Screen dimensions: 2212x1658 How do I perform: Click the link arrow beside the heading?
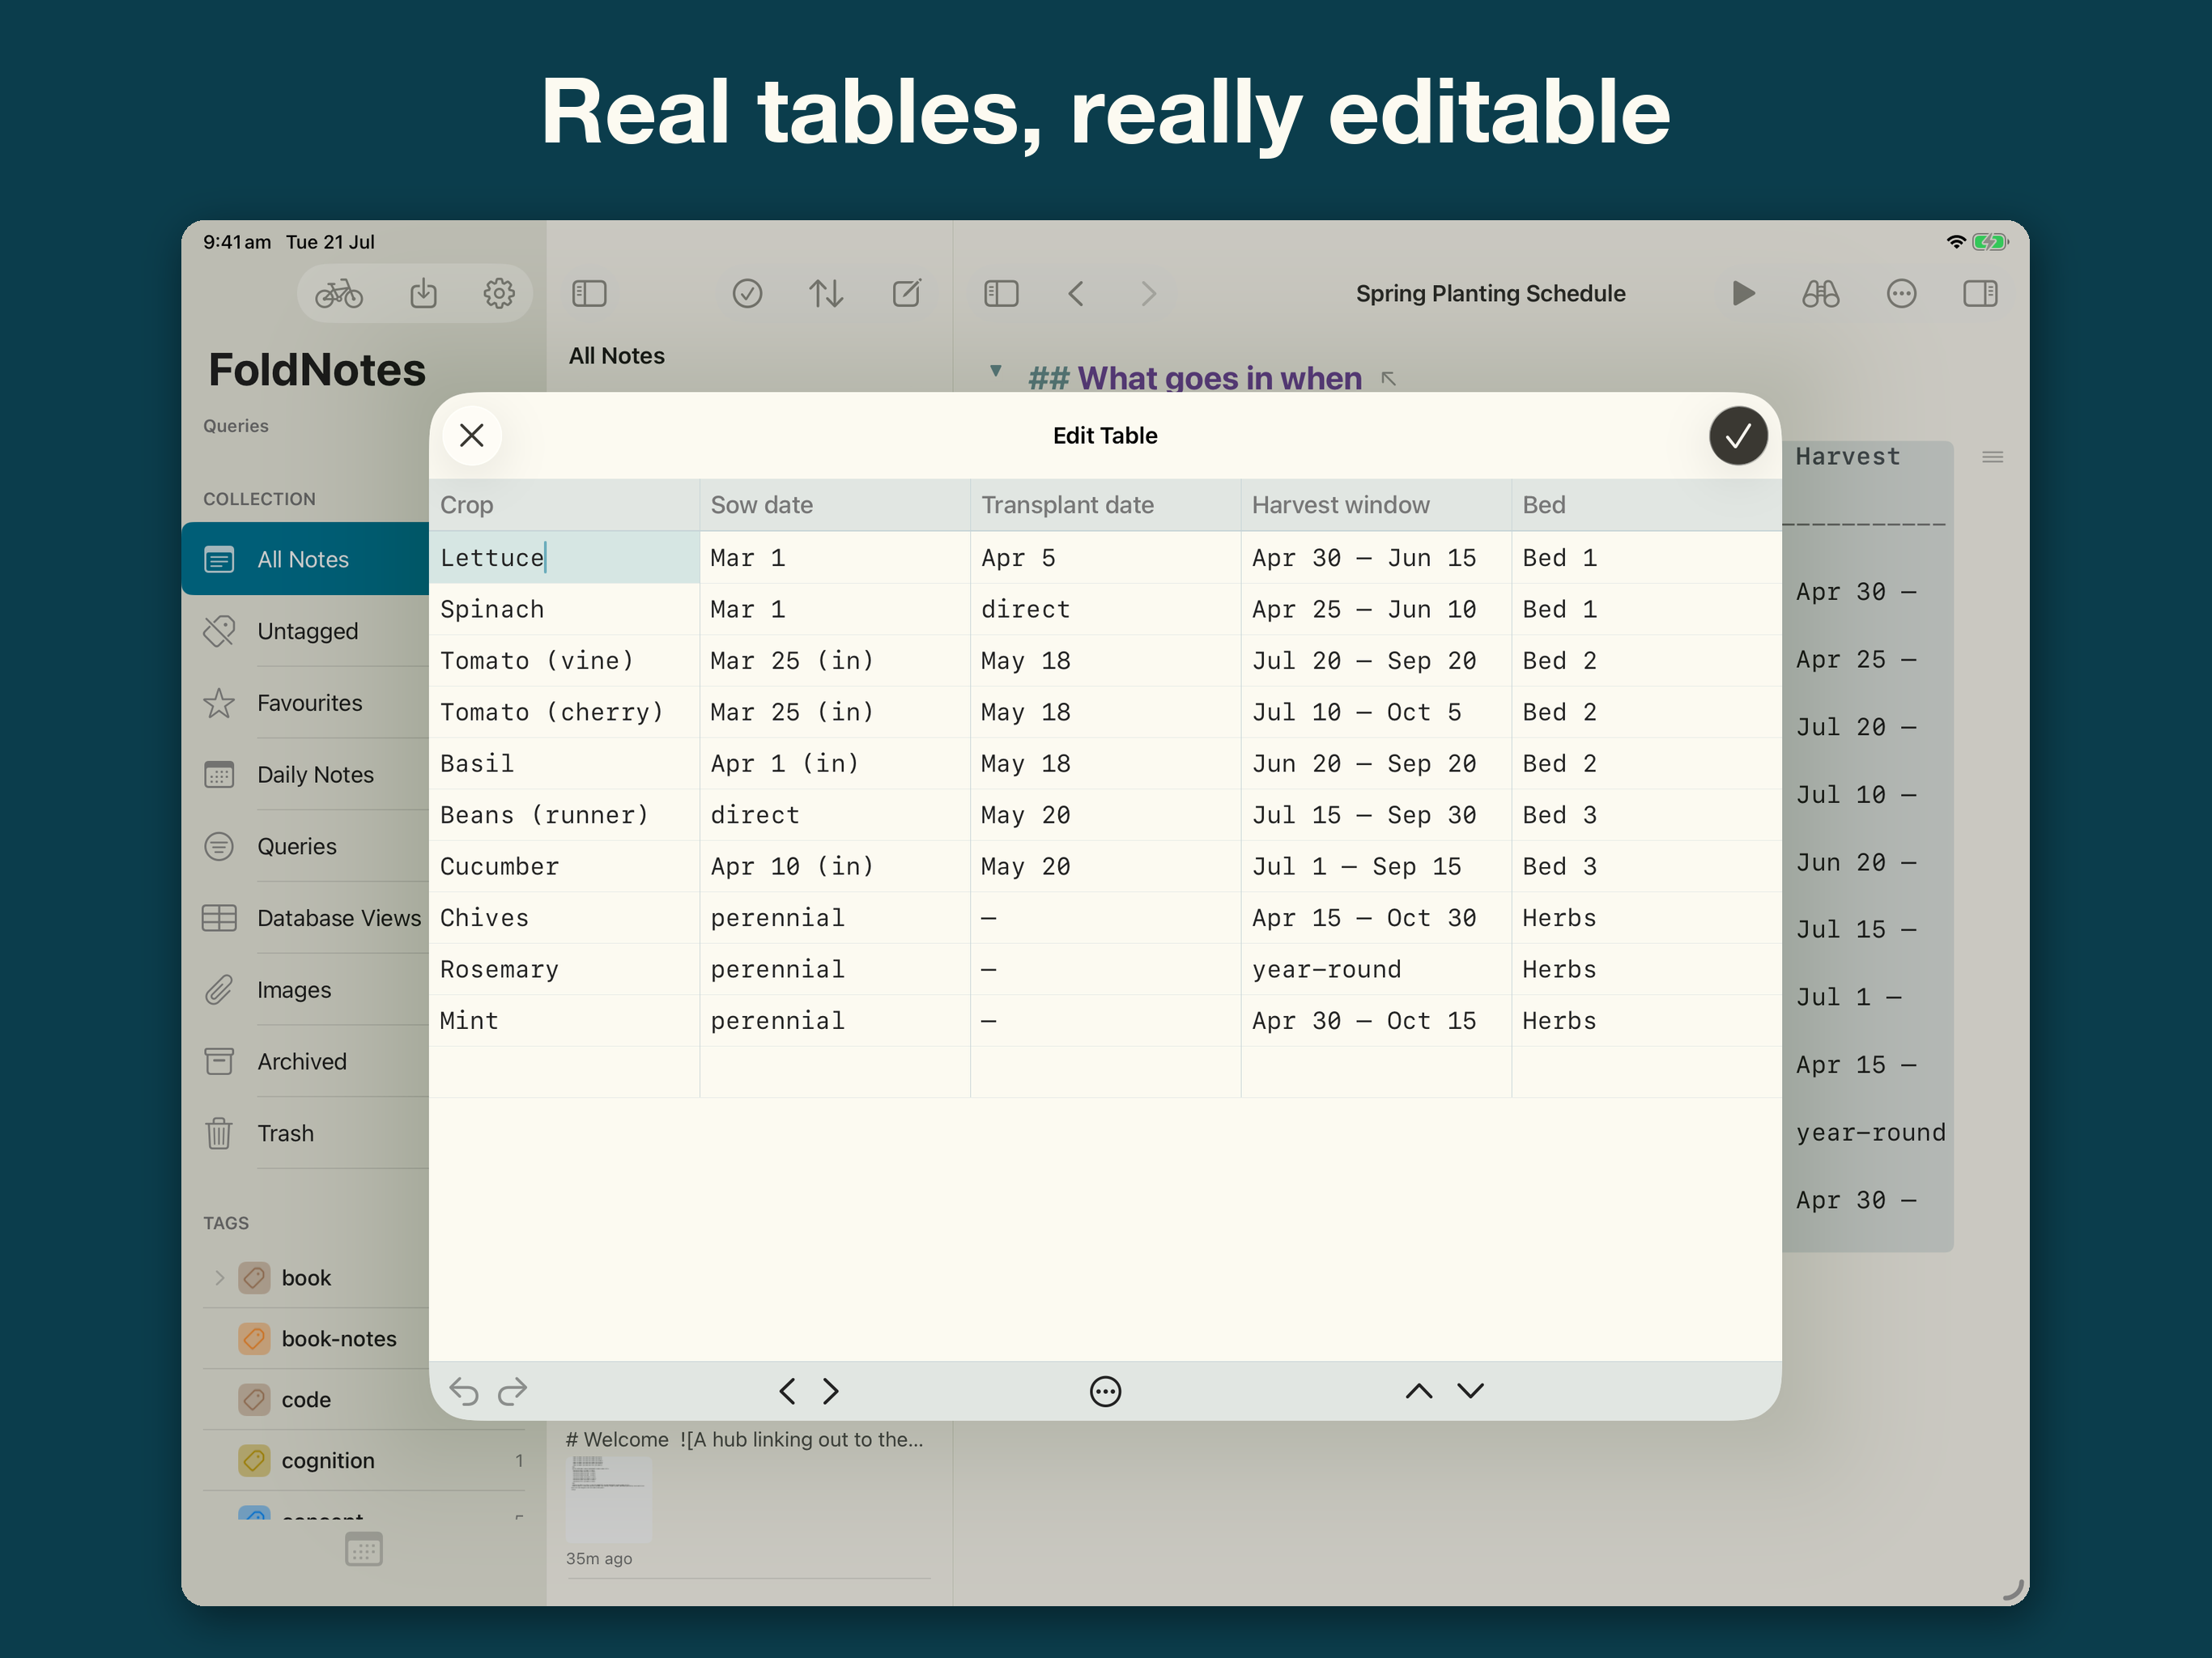click(1388, 378)
